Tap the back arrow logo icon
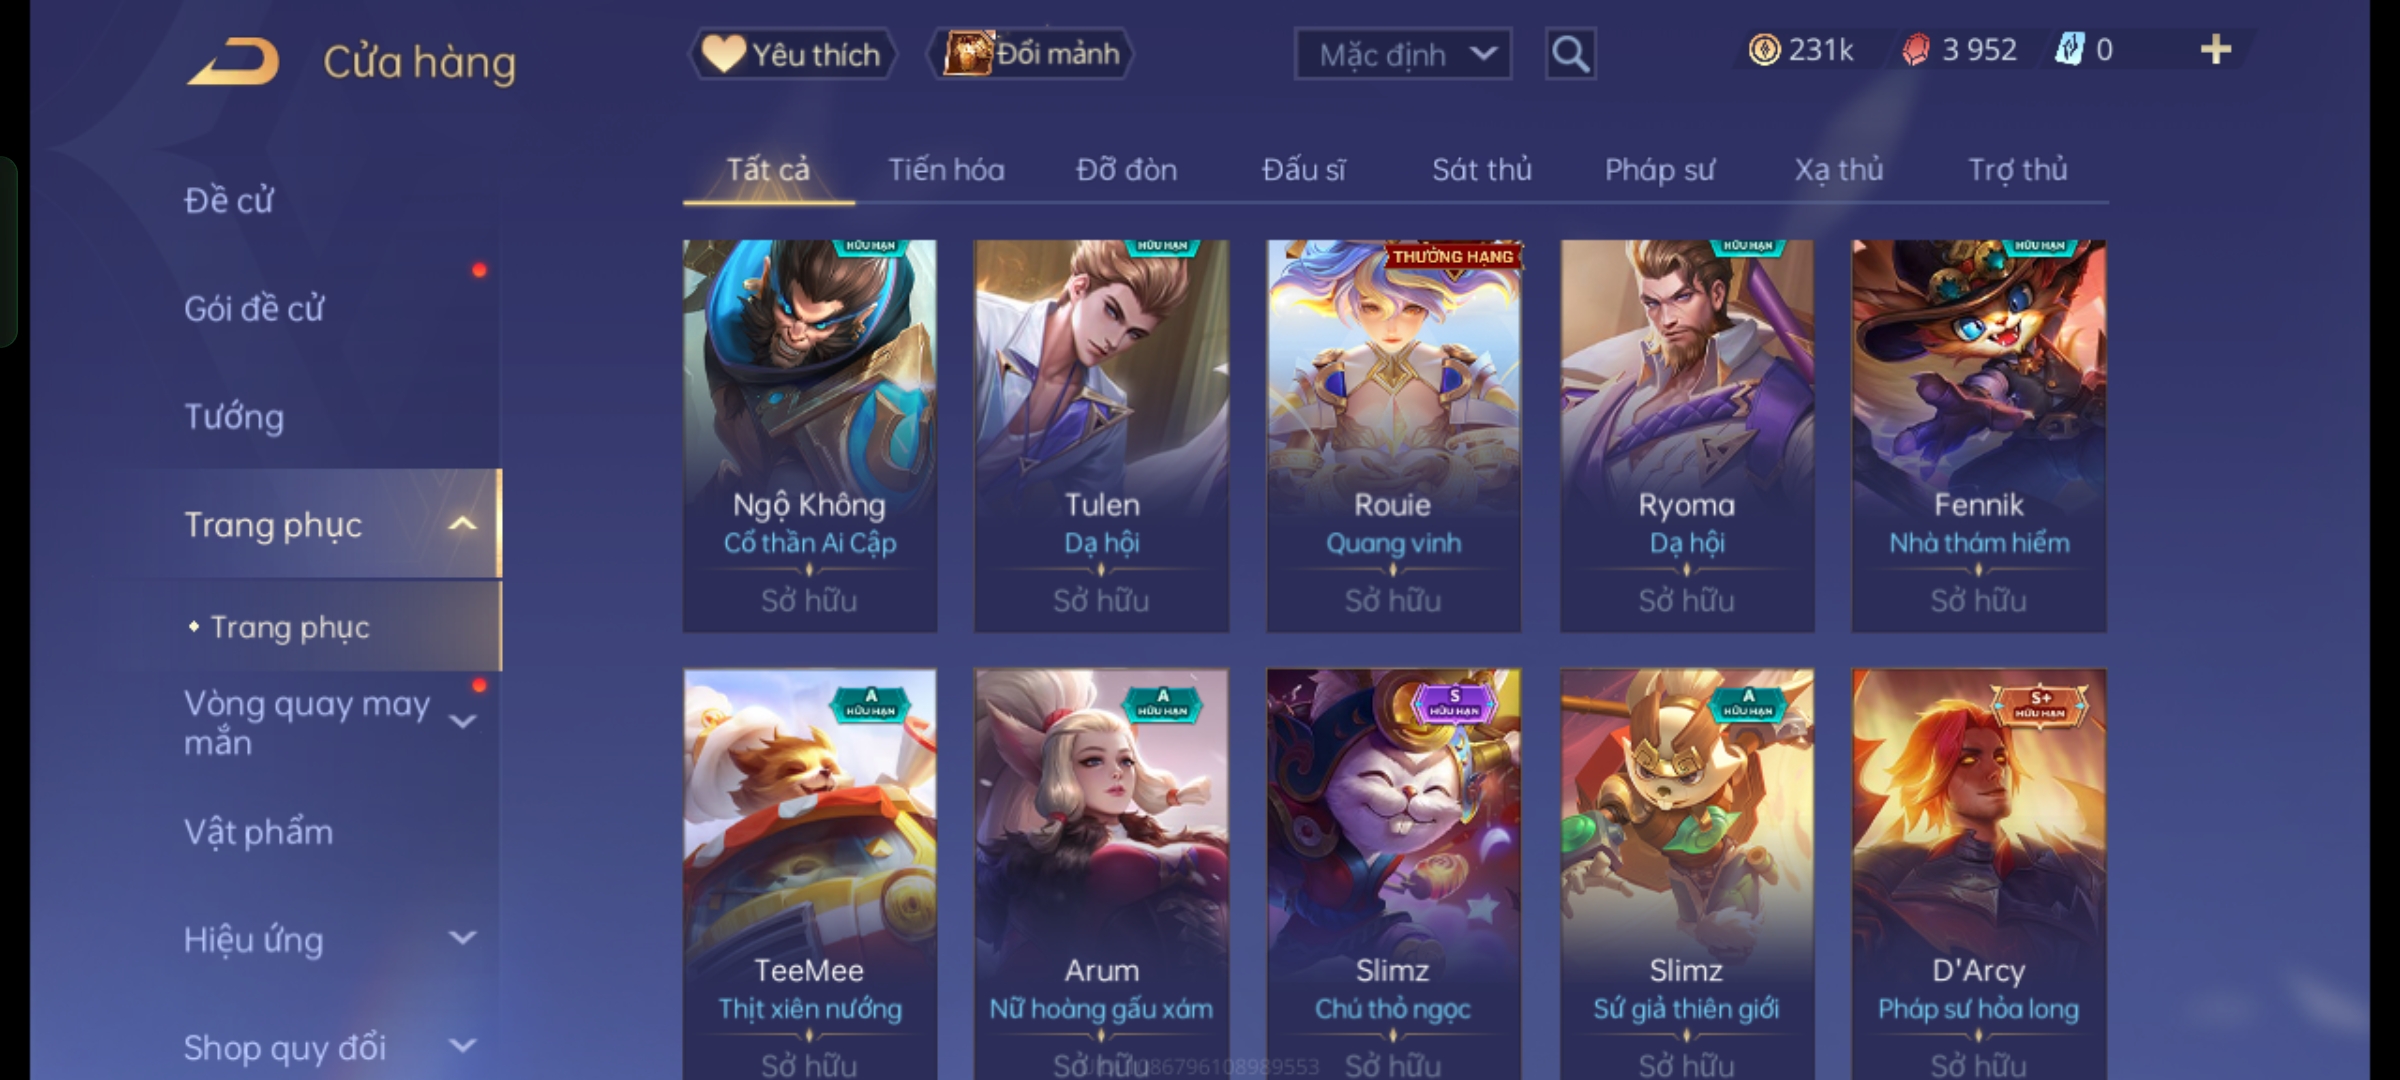The height and width of the screenshot is (1080, 2400). pos(232,62)
